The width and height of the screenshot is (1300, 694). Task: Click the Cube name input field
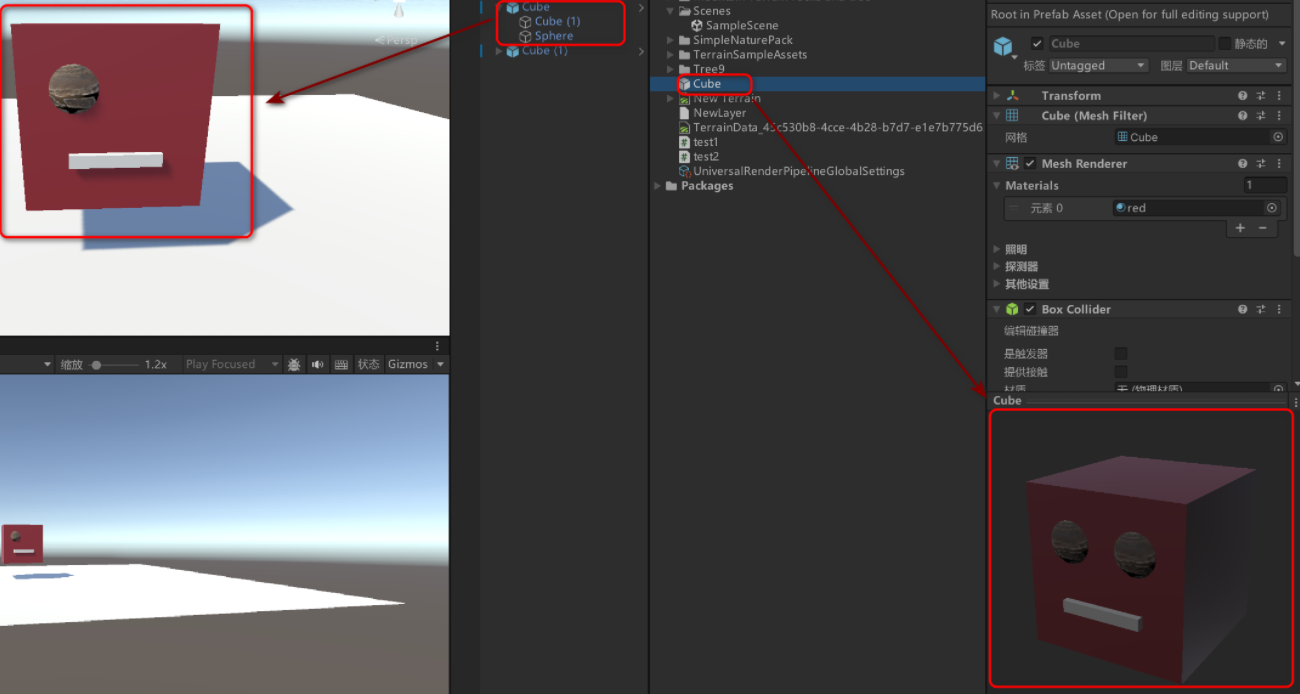(x=1130, y=43)
